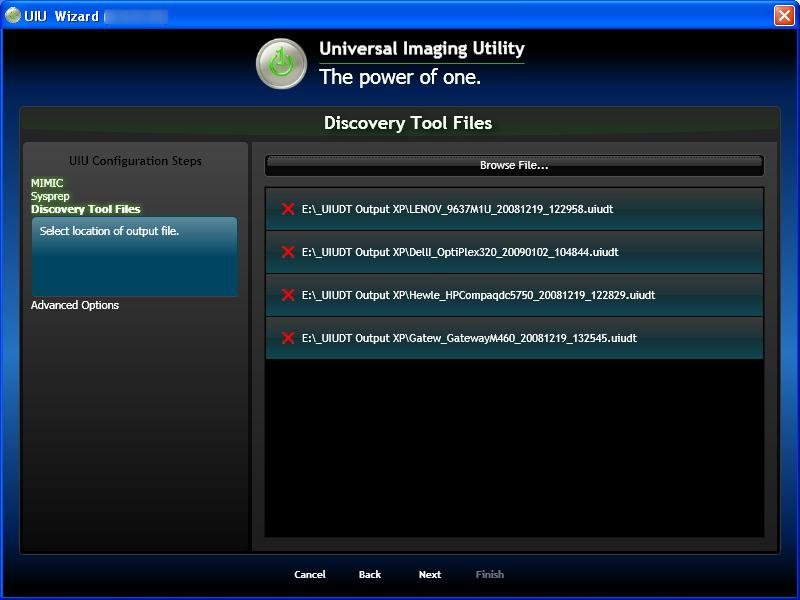Select the LENOV_9637M1U file row
This screenshot has height=600, width=800.
point(460,209)
